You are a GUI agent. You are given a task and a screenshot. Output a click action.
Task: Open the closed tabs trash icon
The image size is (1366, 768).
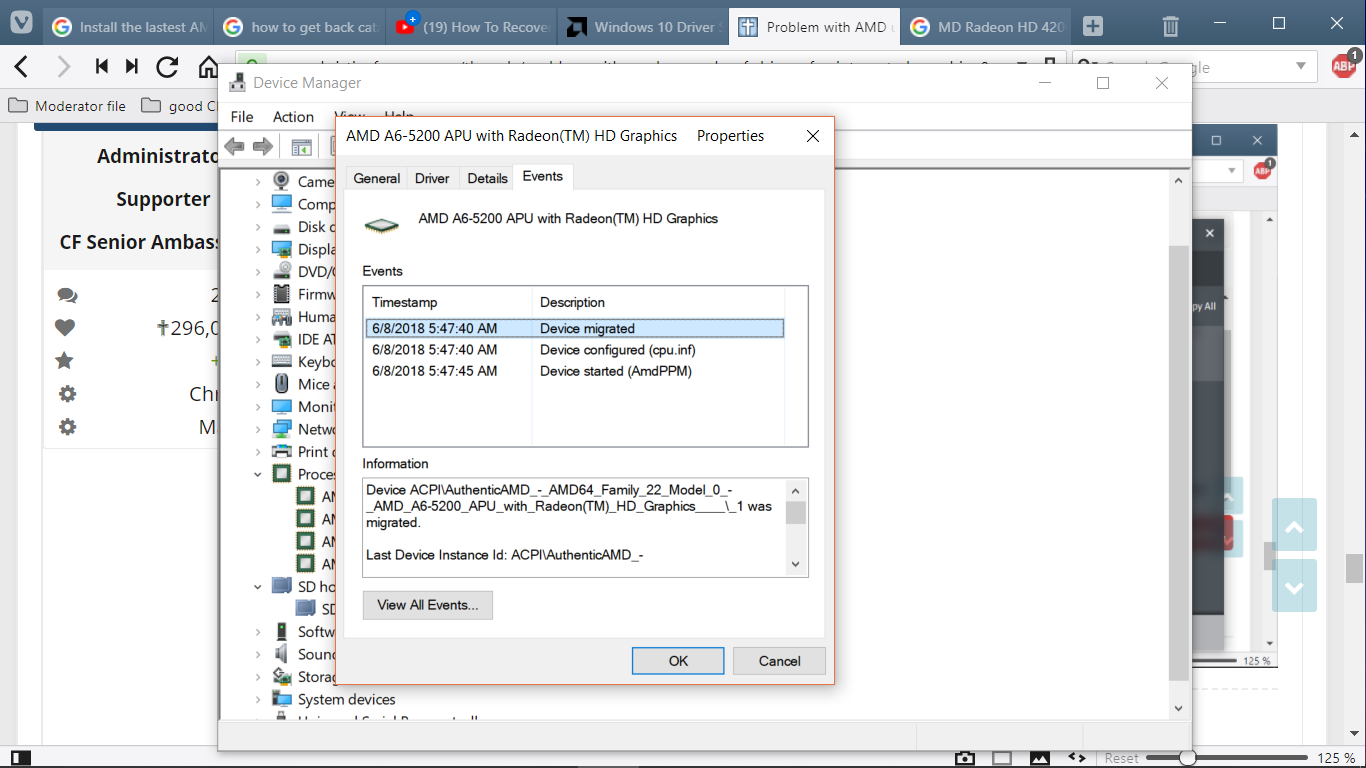[1171, 27]
